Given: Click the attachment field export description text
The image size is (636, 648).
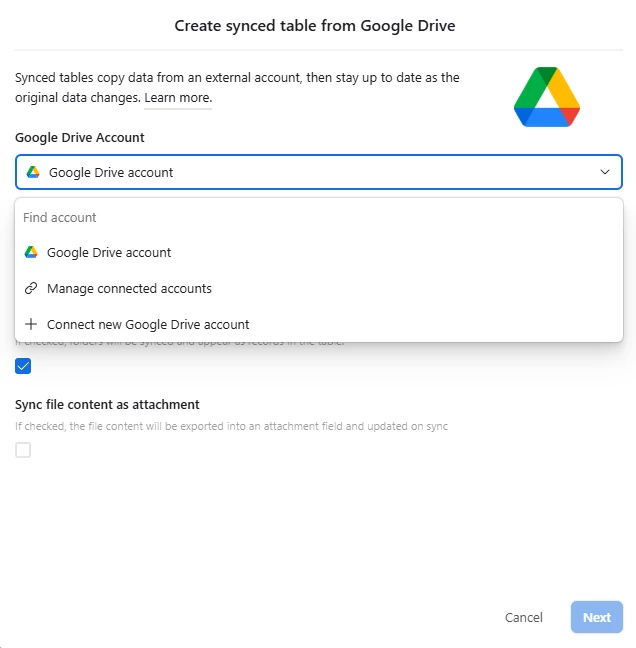Looking at the screenshot, I should [231, 426].
